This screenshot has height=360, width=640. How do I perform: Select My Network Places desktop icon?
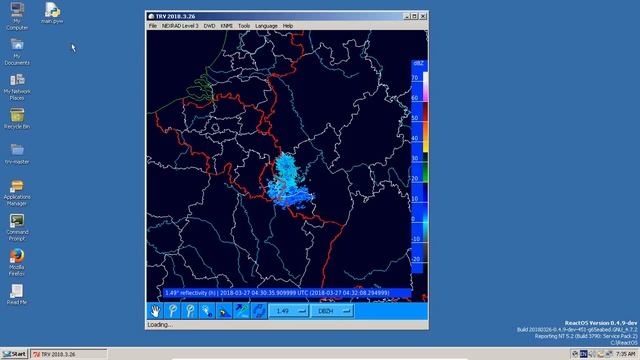[x=17, y=87]
